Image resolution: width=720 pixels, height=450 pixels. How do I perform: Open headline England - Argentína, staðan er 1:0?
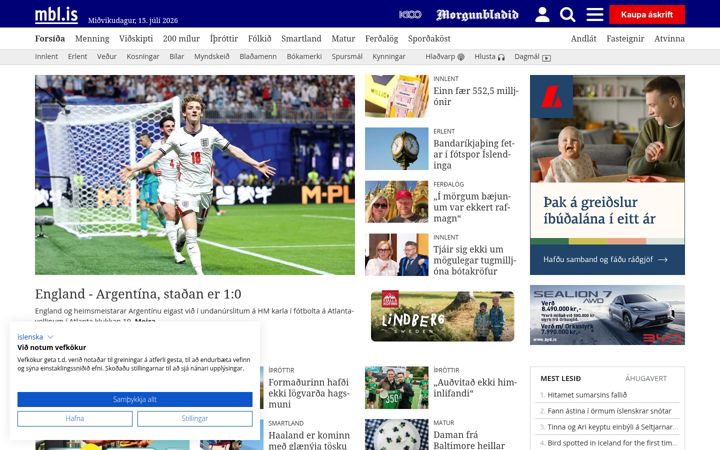point(138,294)
